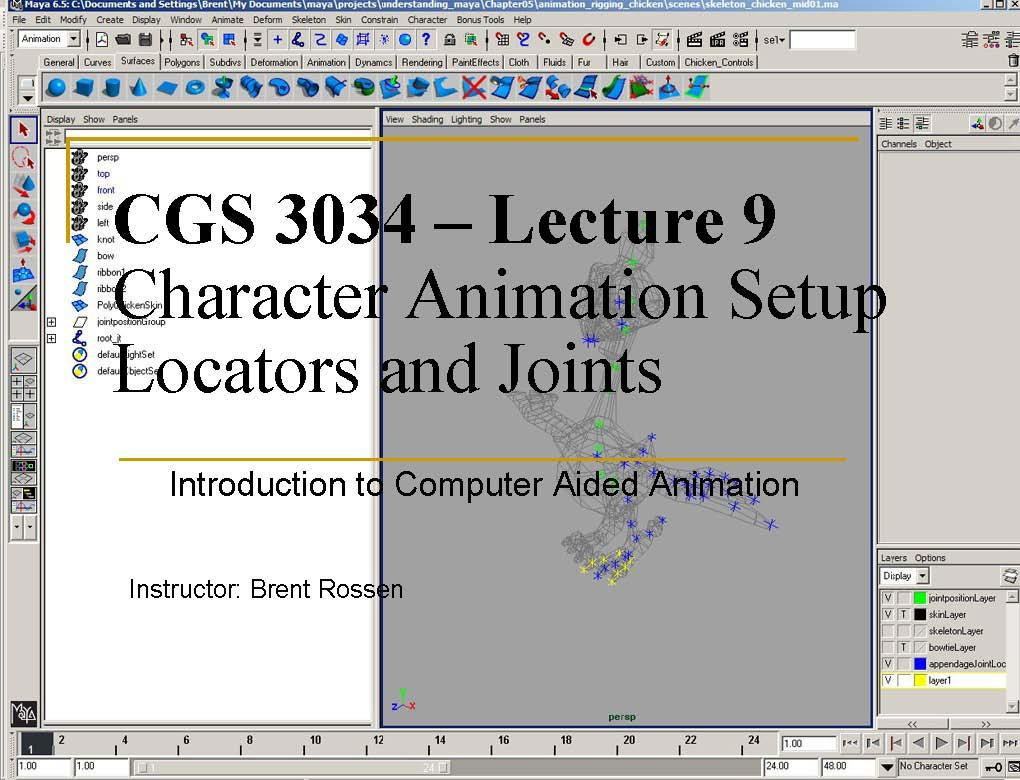Click play backwards button
This screenshot has height=780, width=1020.
pyautogui.click(x=919, y=743)
